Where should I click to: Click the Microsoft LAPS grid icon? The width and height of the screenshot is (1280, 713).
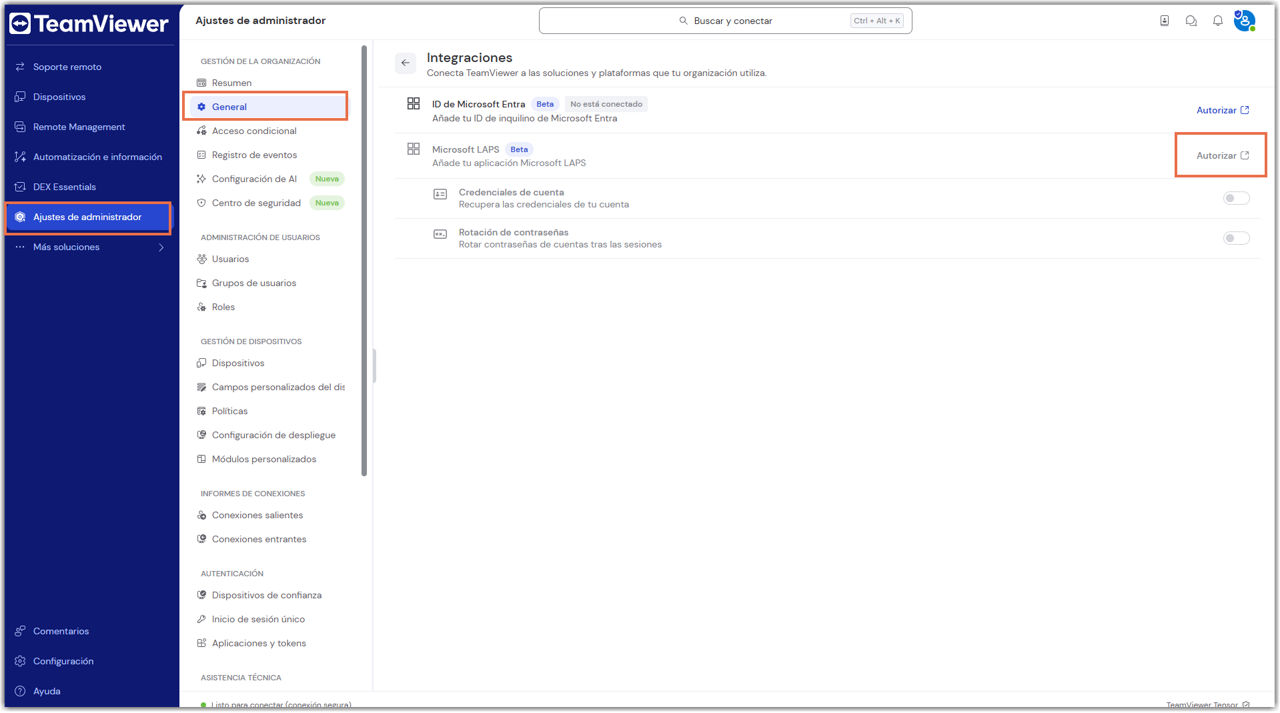pos(413,149)
